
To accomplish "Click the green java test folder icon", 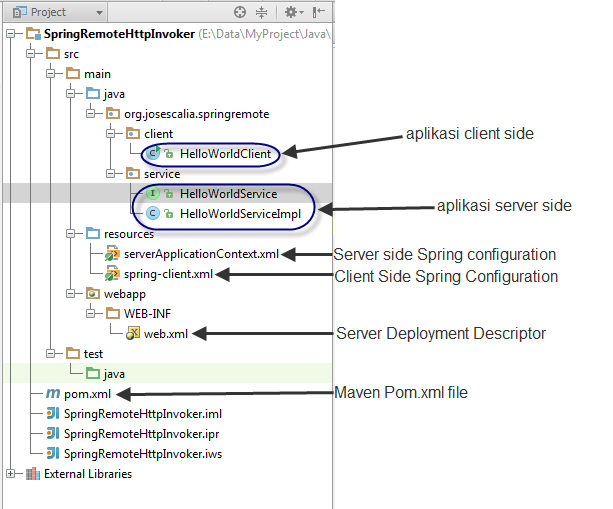I will (x=93, y=374).
